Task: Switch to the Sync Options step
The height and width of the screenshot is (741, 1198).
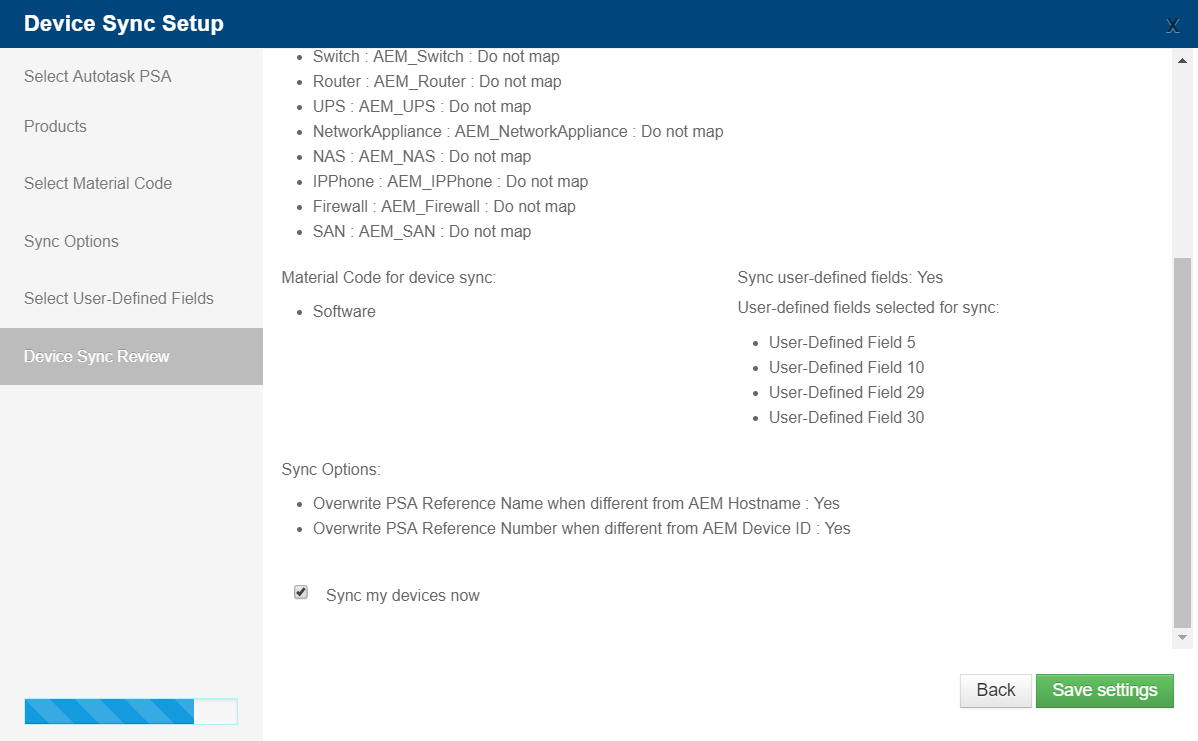Action: (71, 241)
